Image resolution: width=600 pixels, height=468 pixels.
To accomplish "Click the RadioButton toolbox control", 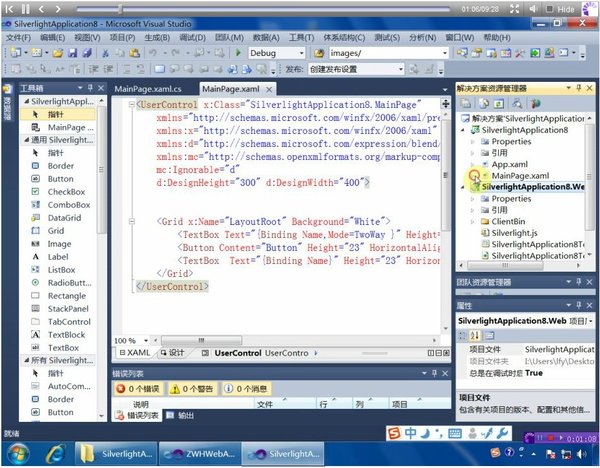I will 69,283.
